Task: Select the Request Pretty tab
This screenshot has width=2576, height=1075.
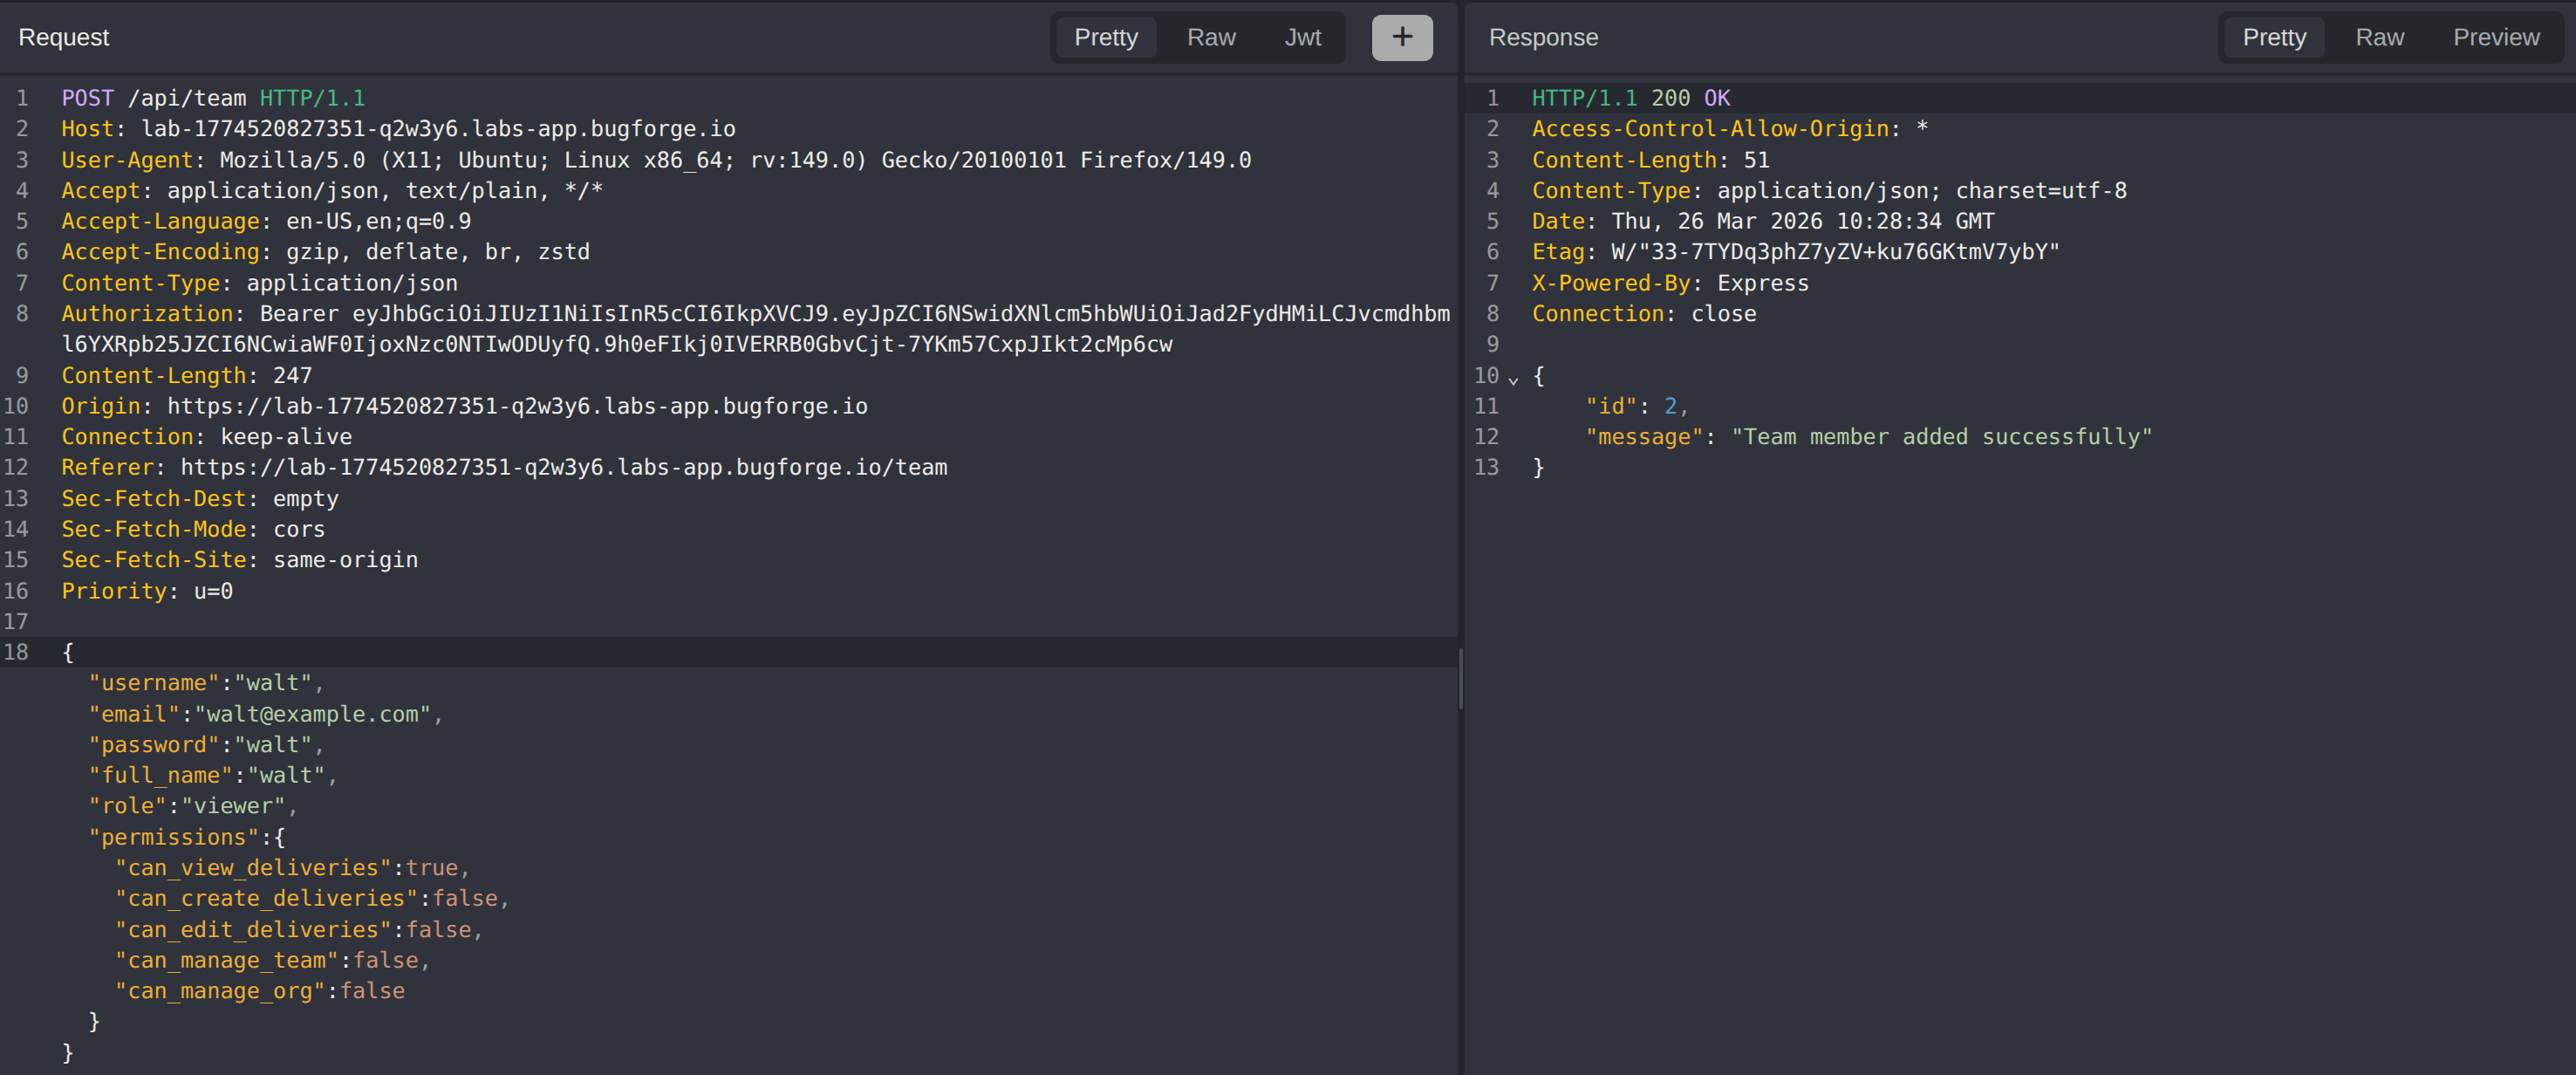Action: pos(1105,37)
